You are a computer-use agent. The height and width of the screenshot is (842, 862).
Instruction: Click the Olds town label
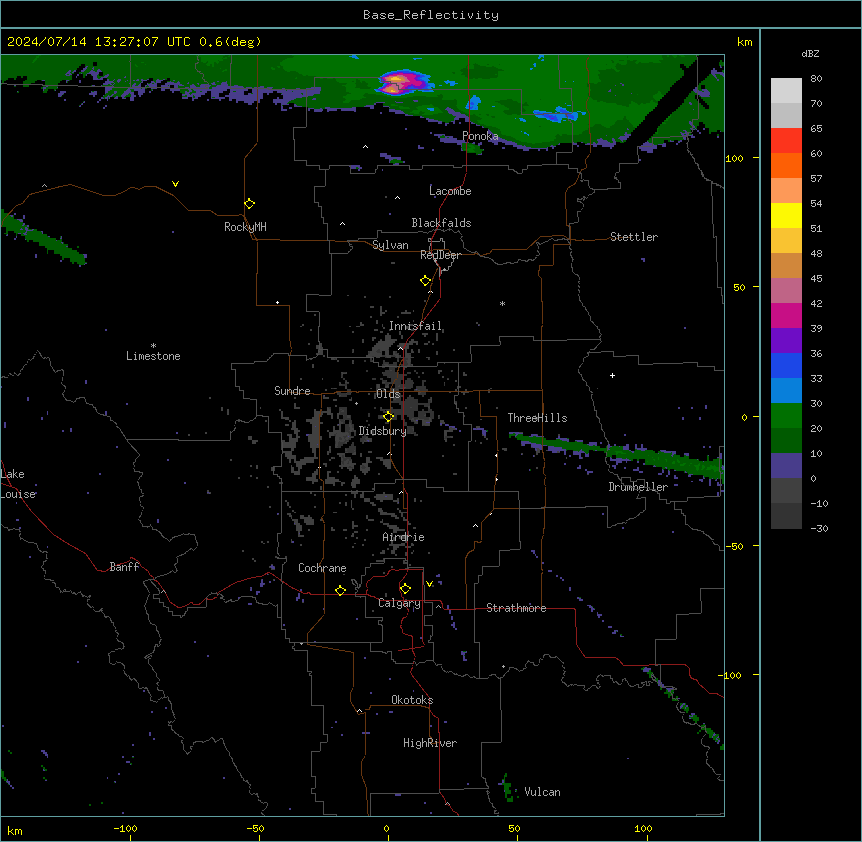coord(388,394)
